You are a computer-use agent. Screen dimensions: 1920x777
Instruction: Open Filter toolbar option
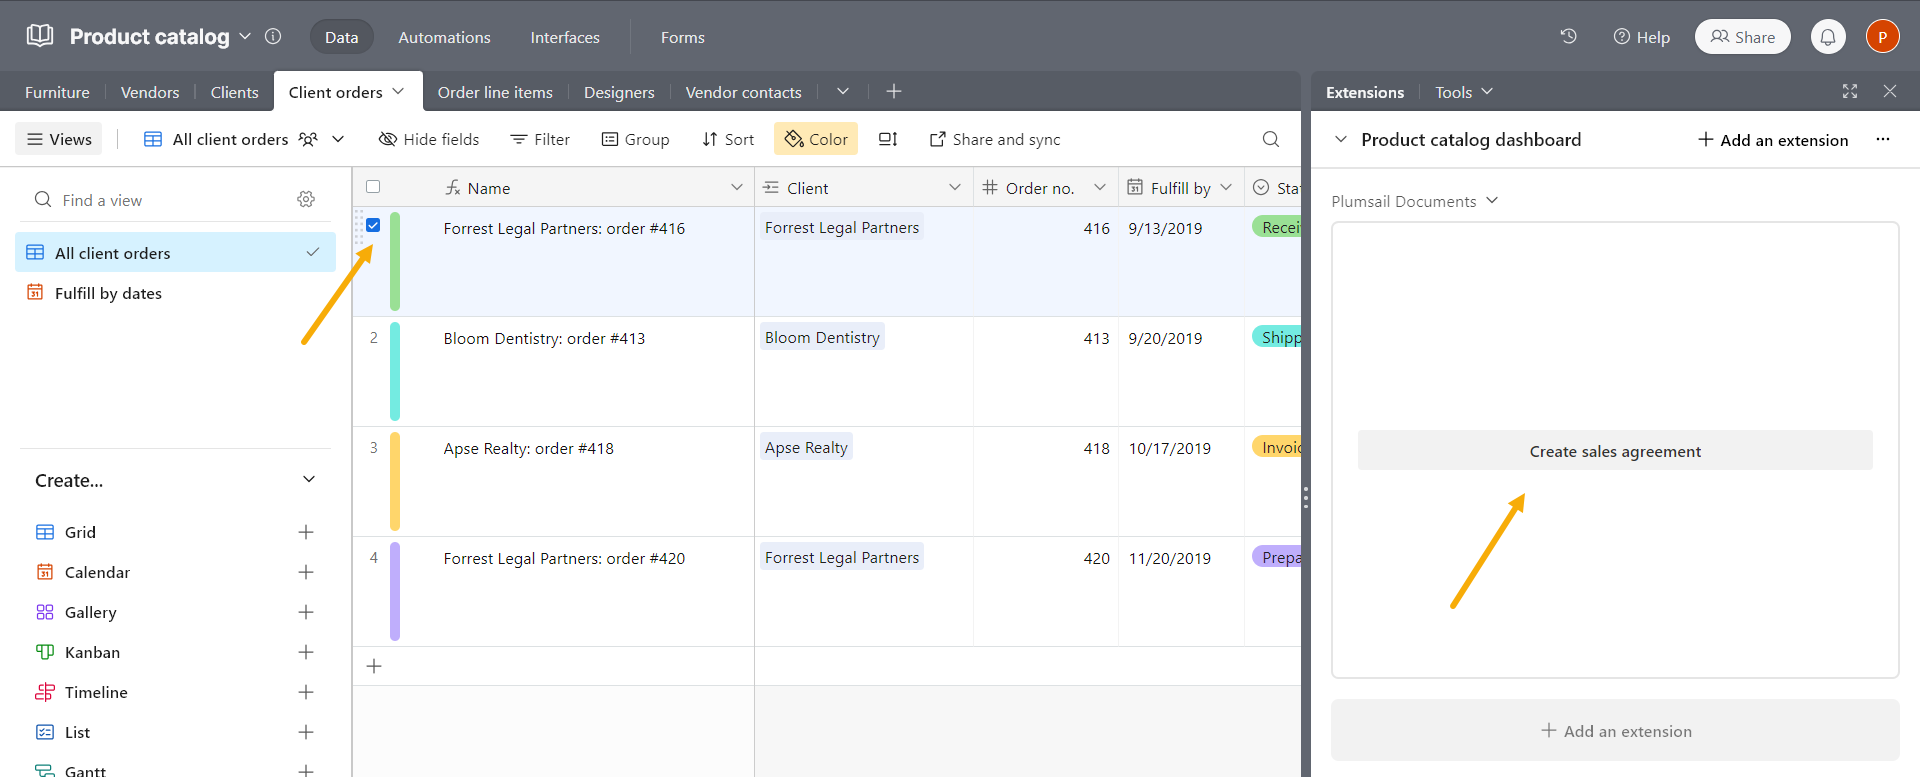[x=540, y=139]
